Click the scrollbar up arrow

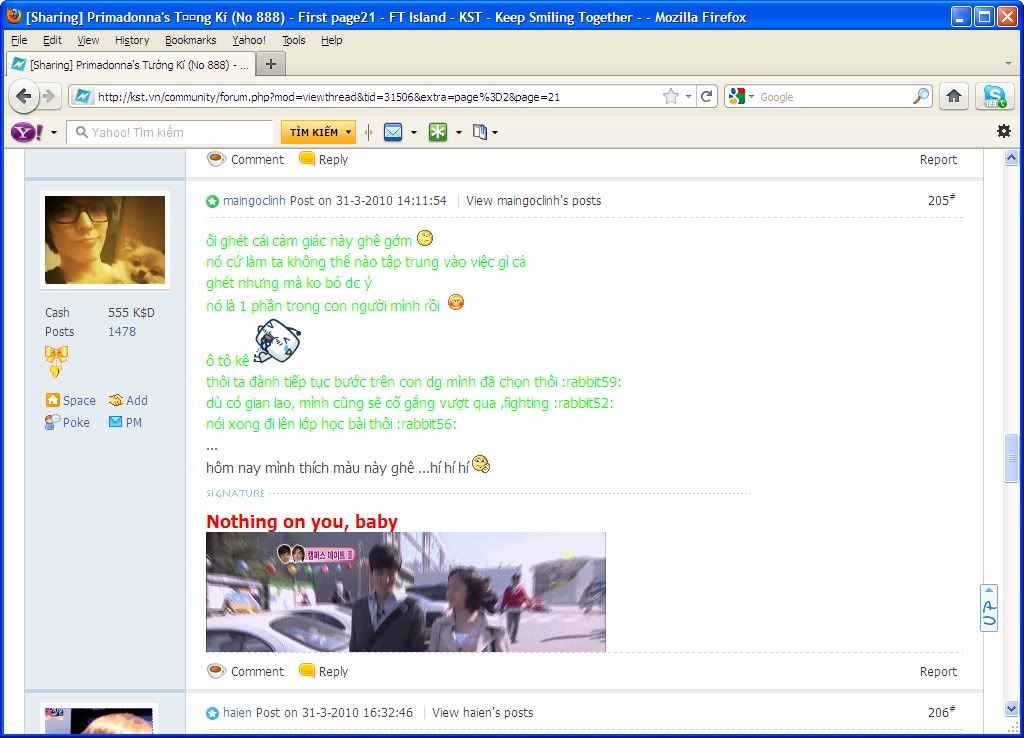pyautogui.click(x=1011, y=157)
